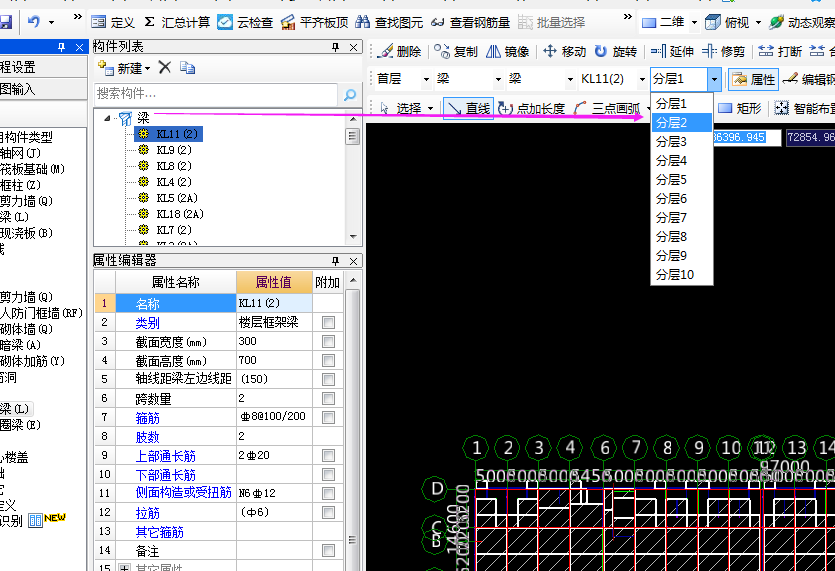Pin the 构件列表 panel
835x571 pixels.
(335, 47)
